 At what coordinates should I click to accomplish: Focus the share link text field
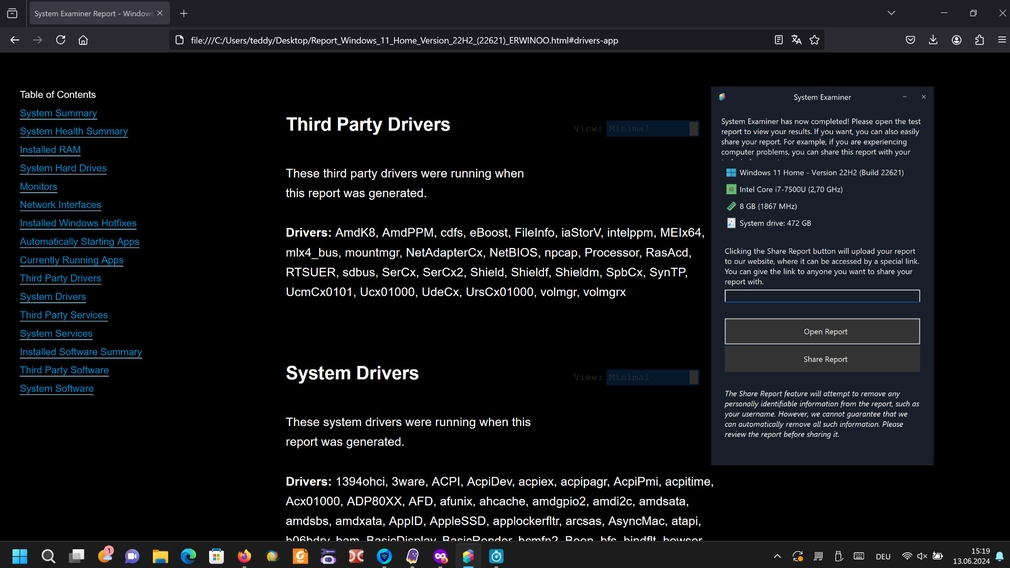click(822, 296)
